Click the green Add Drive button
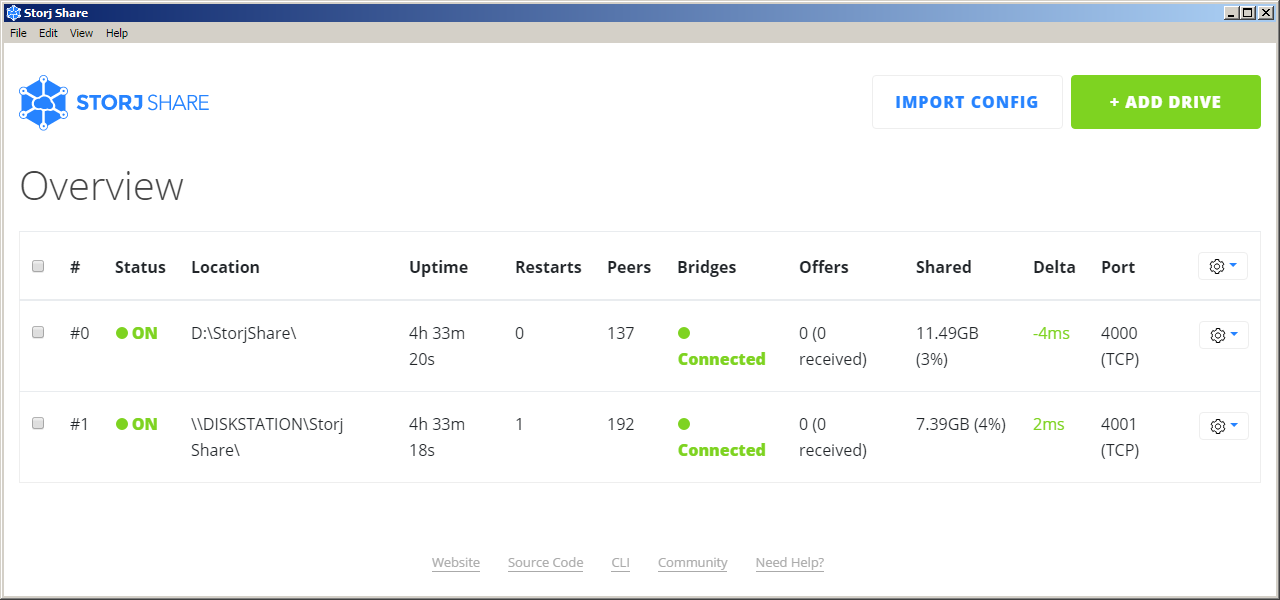The height and width of the screenshot is (600, 1280). pos(1165,102)
